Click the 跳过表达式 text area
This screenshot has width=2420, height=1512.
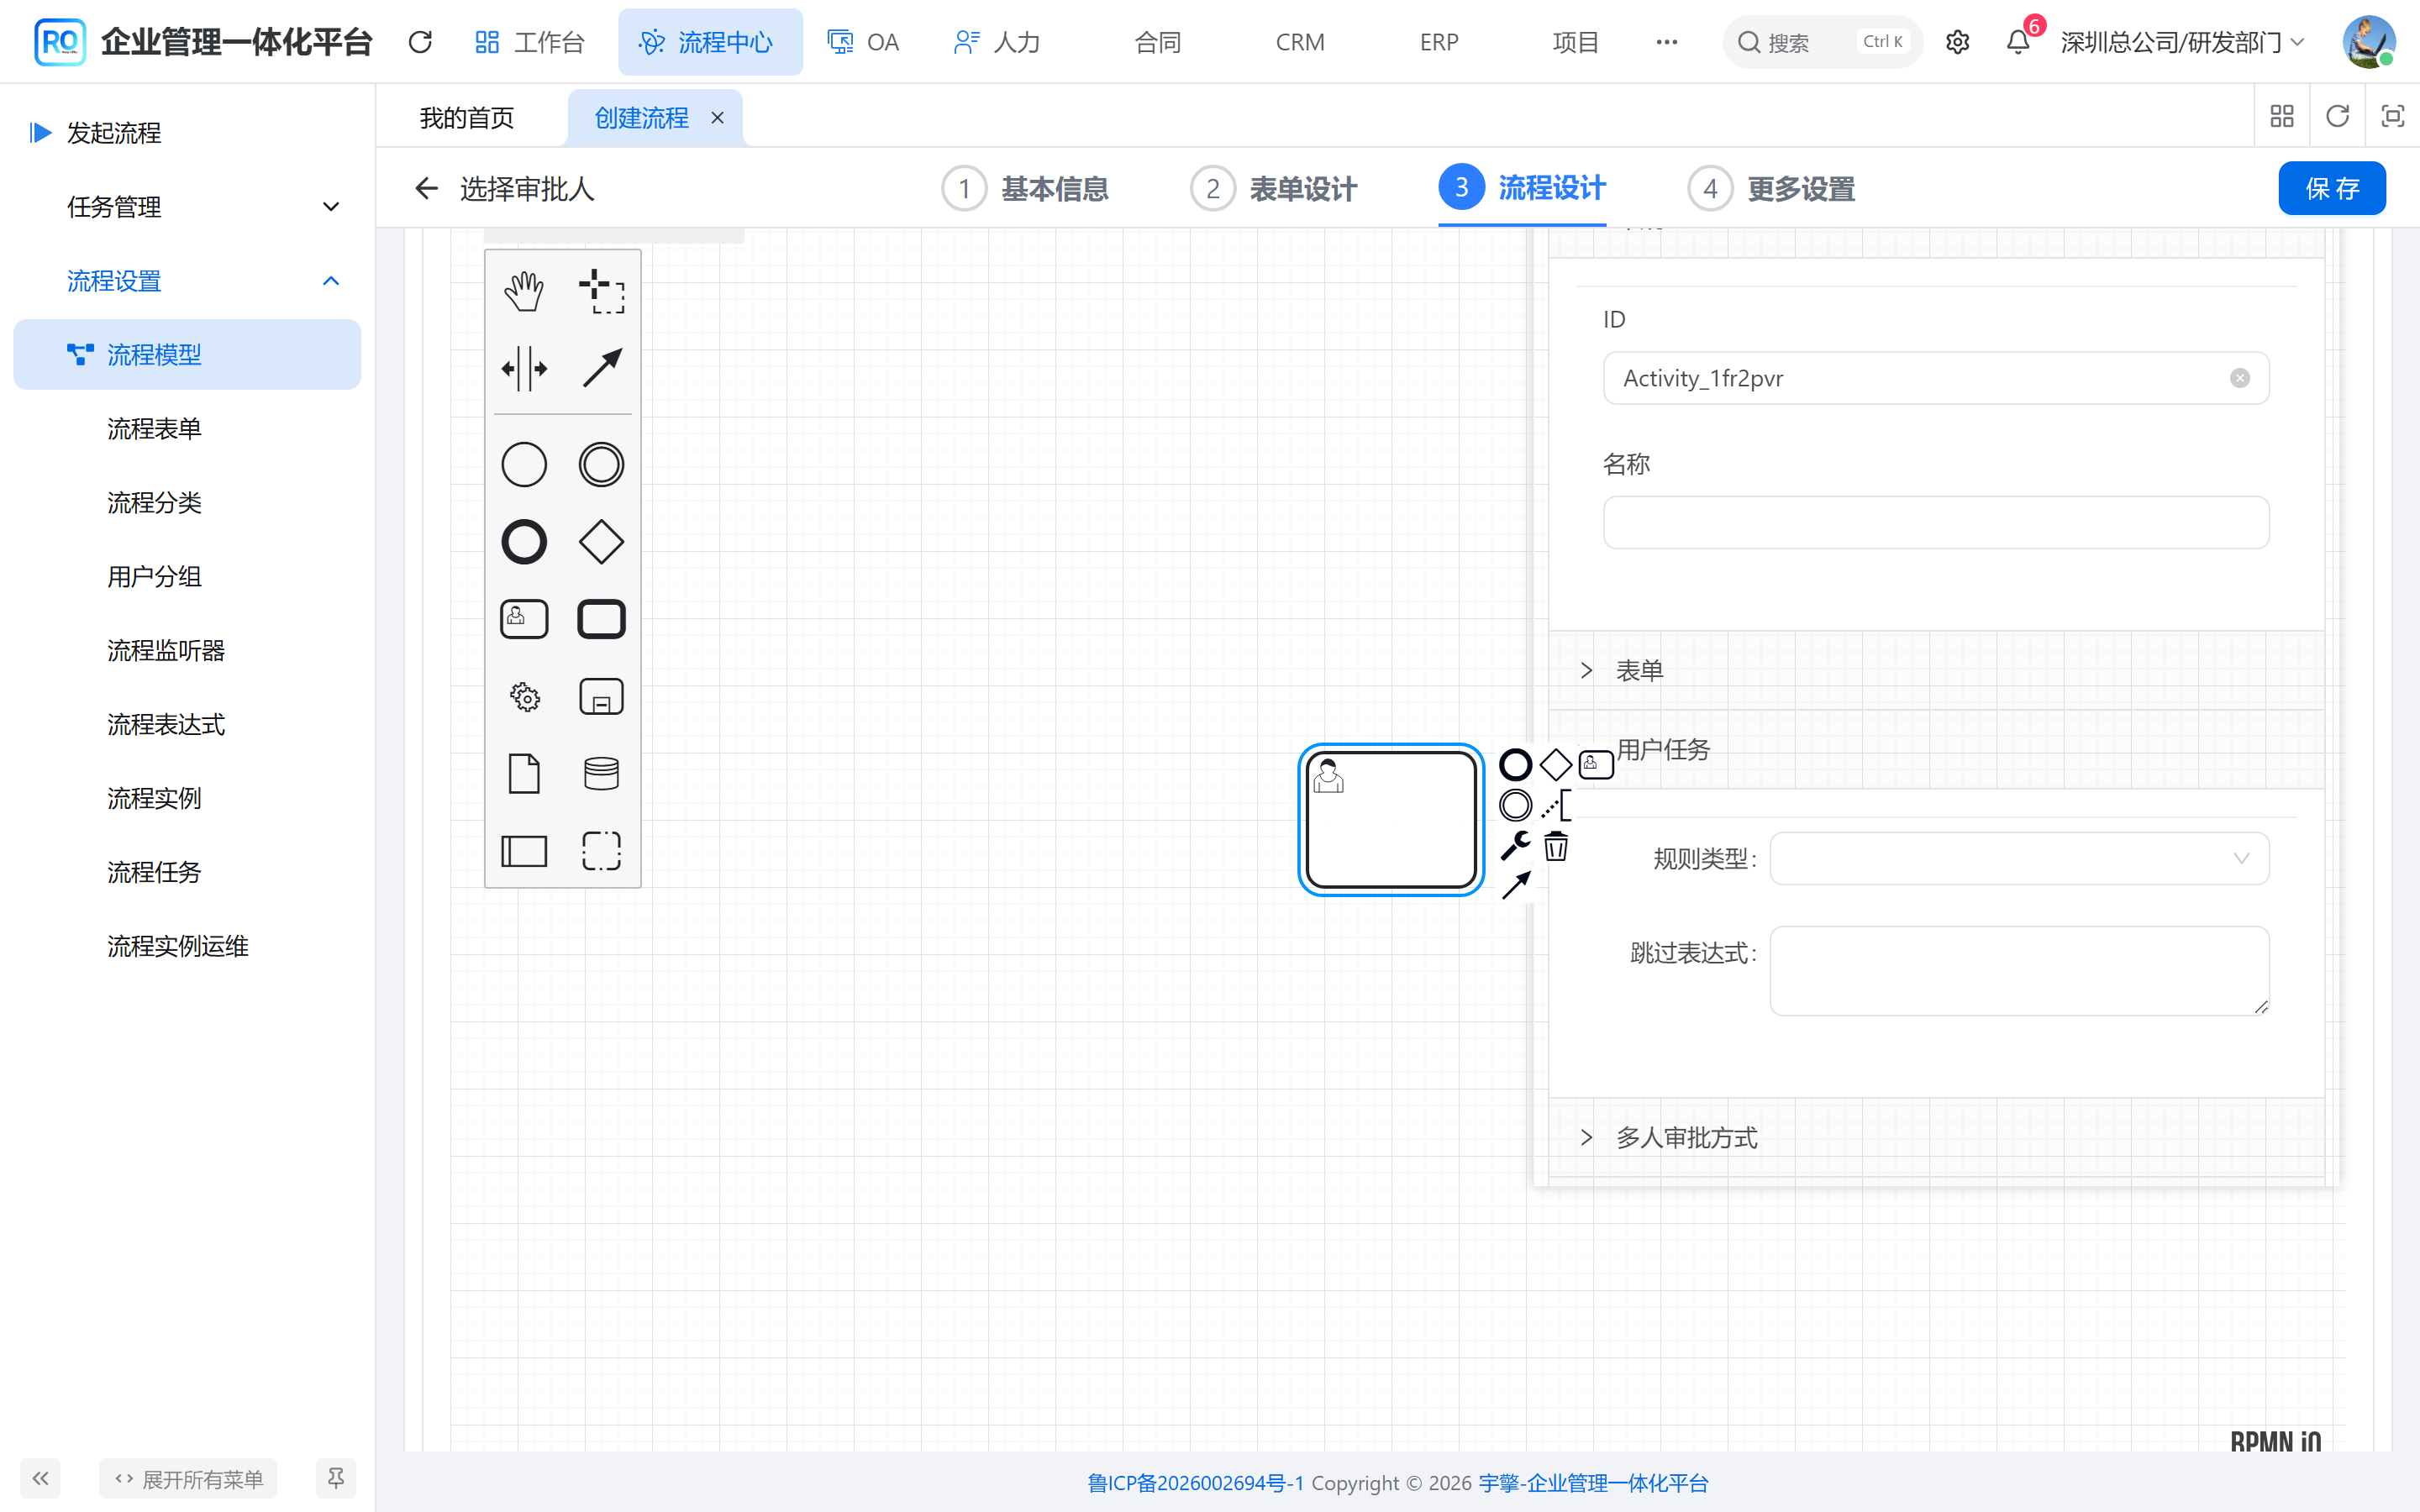point(2019,971)
